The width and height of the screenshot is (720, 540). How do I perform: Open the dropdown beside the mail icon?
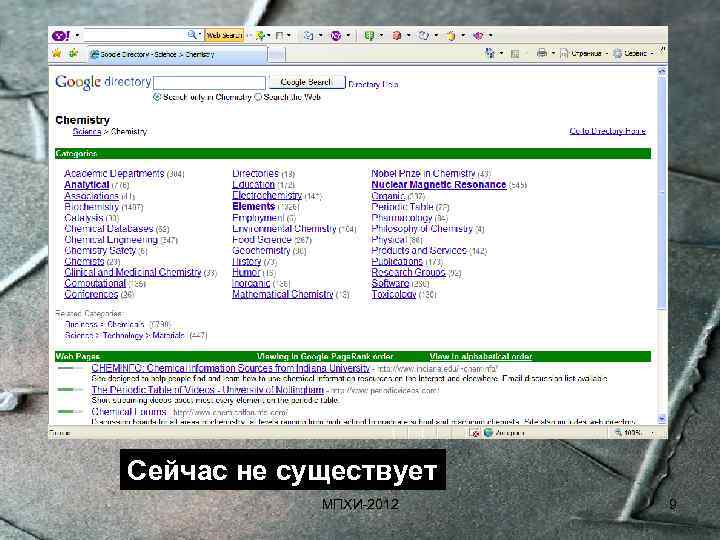point(321,35)
